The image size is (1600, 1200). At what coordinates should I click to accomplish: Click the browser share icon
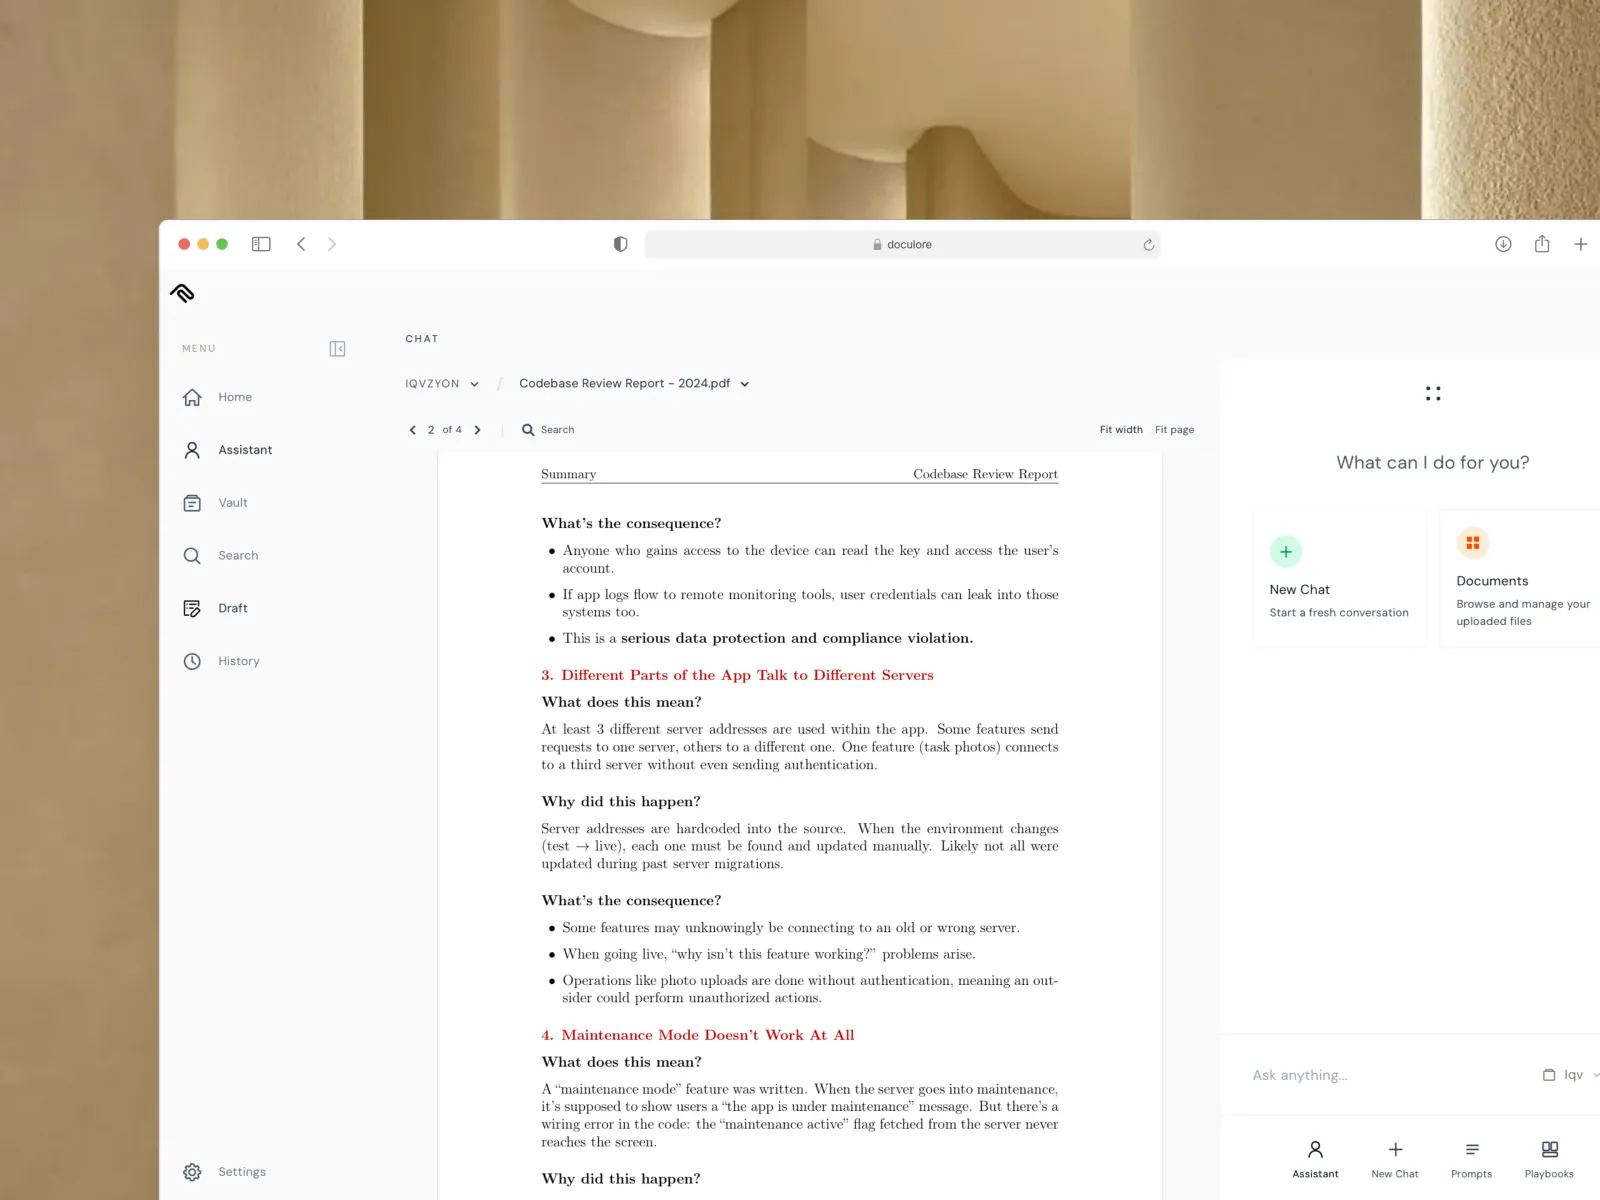pyautogui.click(x=1542, y=244)
